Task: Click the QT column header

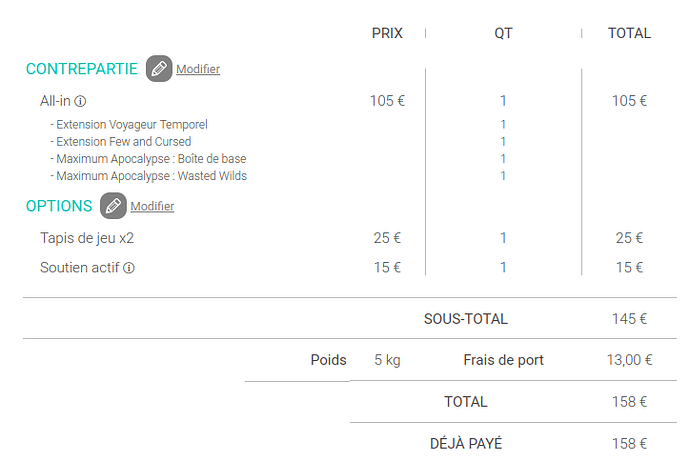Action: click(x=503, y=33)
